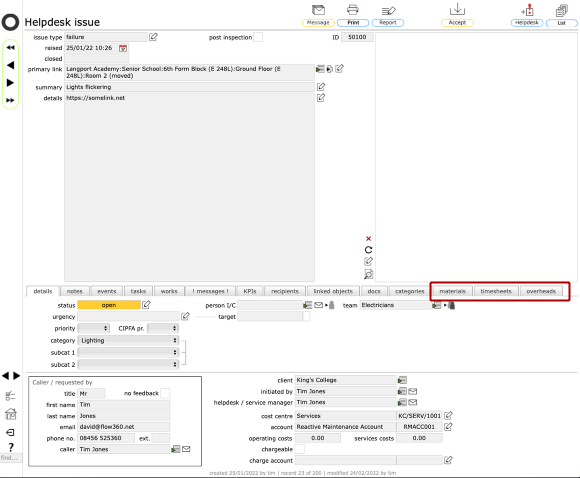Toggle the target checkbox
This screenshot has height=478, width=580.
coord(306,317)
